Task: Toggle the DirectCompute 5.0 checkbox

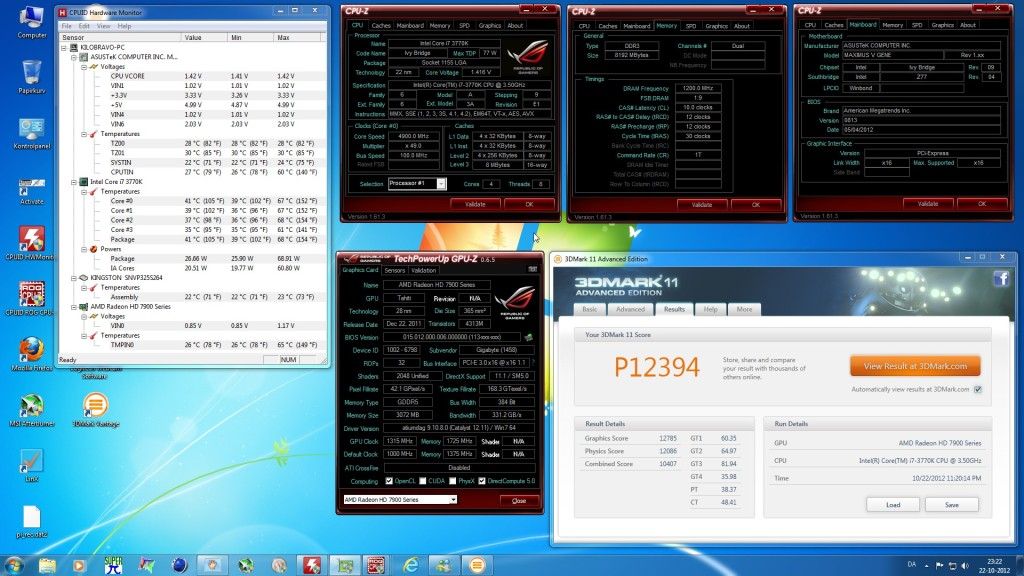Action: (482, 481)
